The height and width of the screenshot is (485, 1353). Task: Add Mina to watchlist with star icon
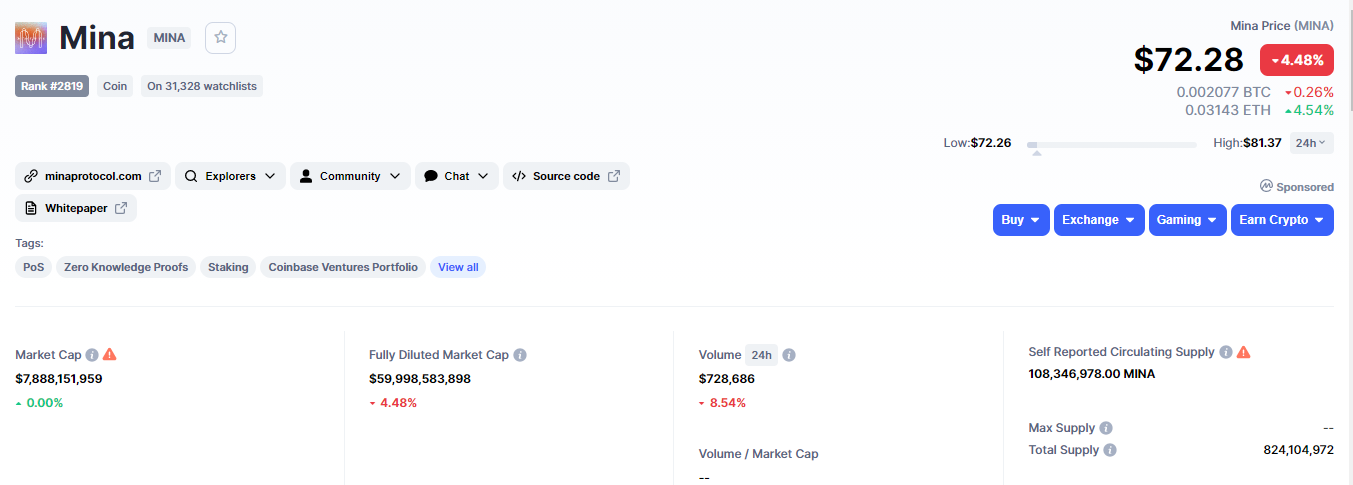point(220,38)
